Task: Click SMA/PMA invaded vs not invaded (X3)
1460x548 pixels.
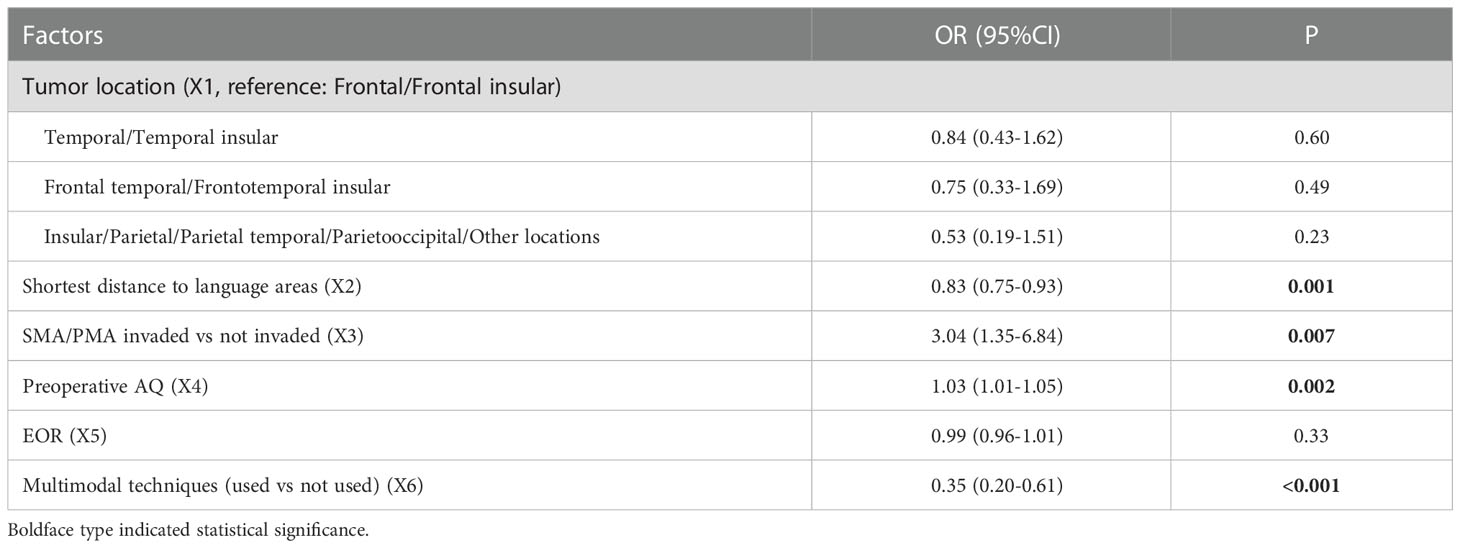Action: pyautogui.click(x=193, y=337)
